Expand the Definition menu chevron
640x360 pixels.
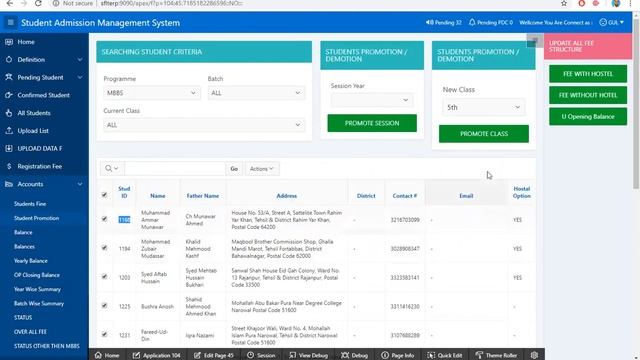(x=80, y=60)
